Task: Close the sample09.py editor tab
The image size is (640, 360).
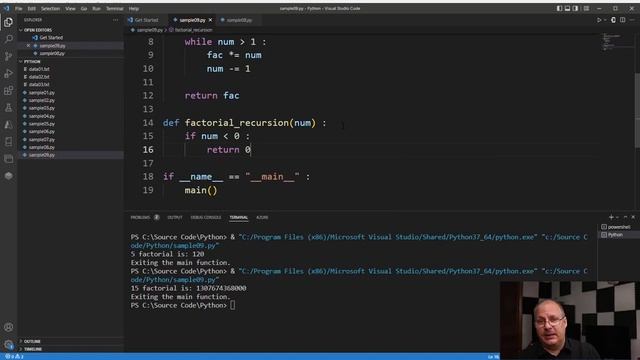Action: pyautogui.click(x=211, y=20)
